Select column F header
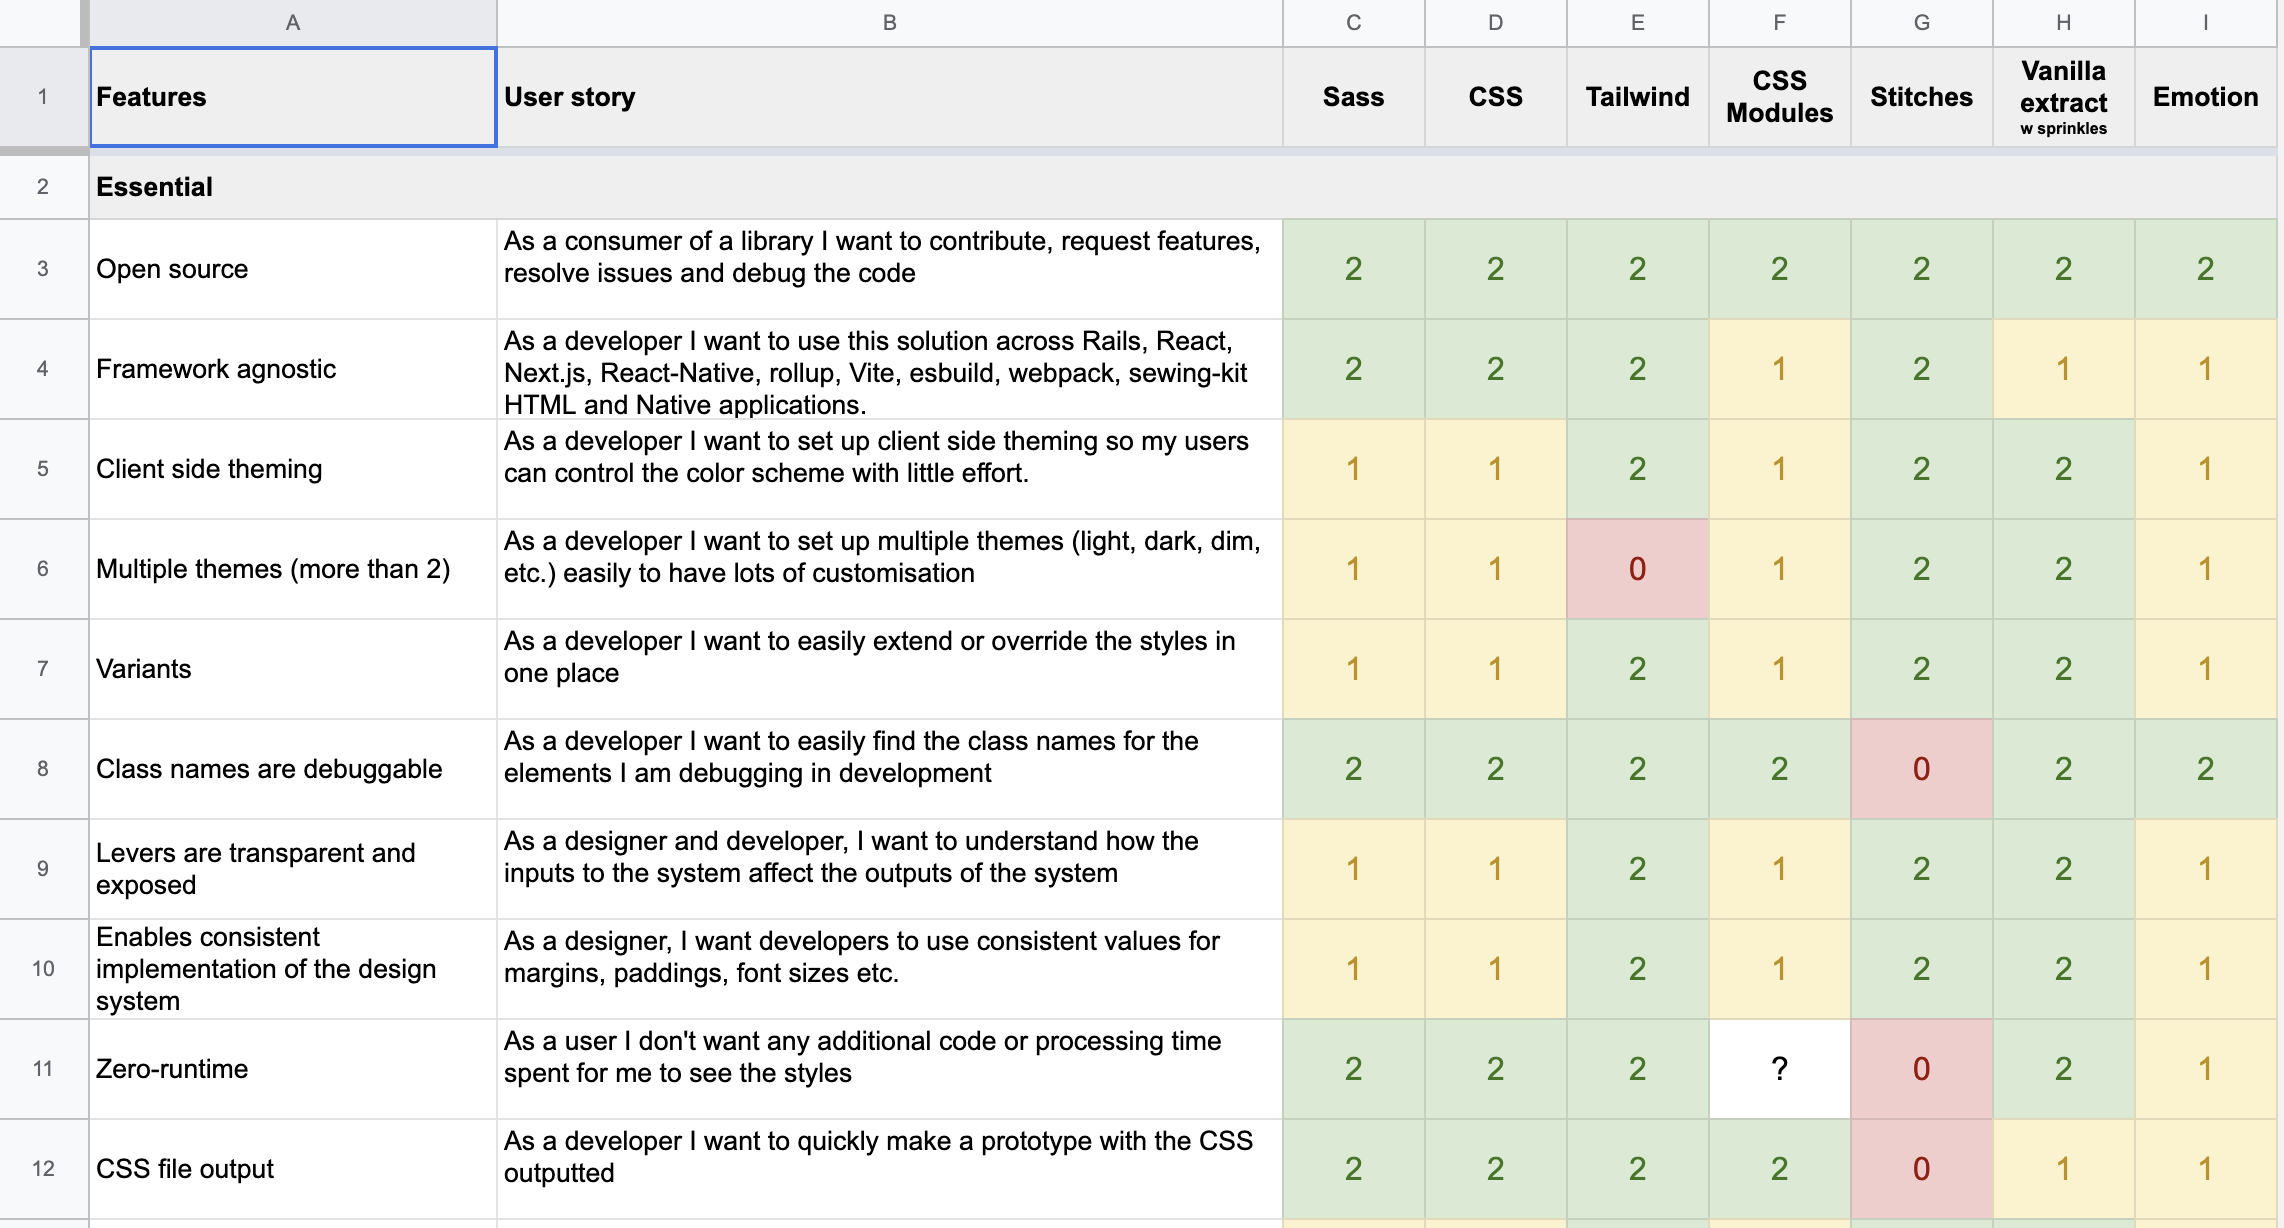 coord(1780,23)
